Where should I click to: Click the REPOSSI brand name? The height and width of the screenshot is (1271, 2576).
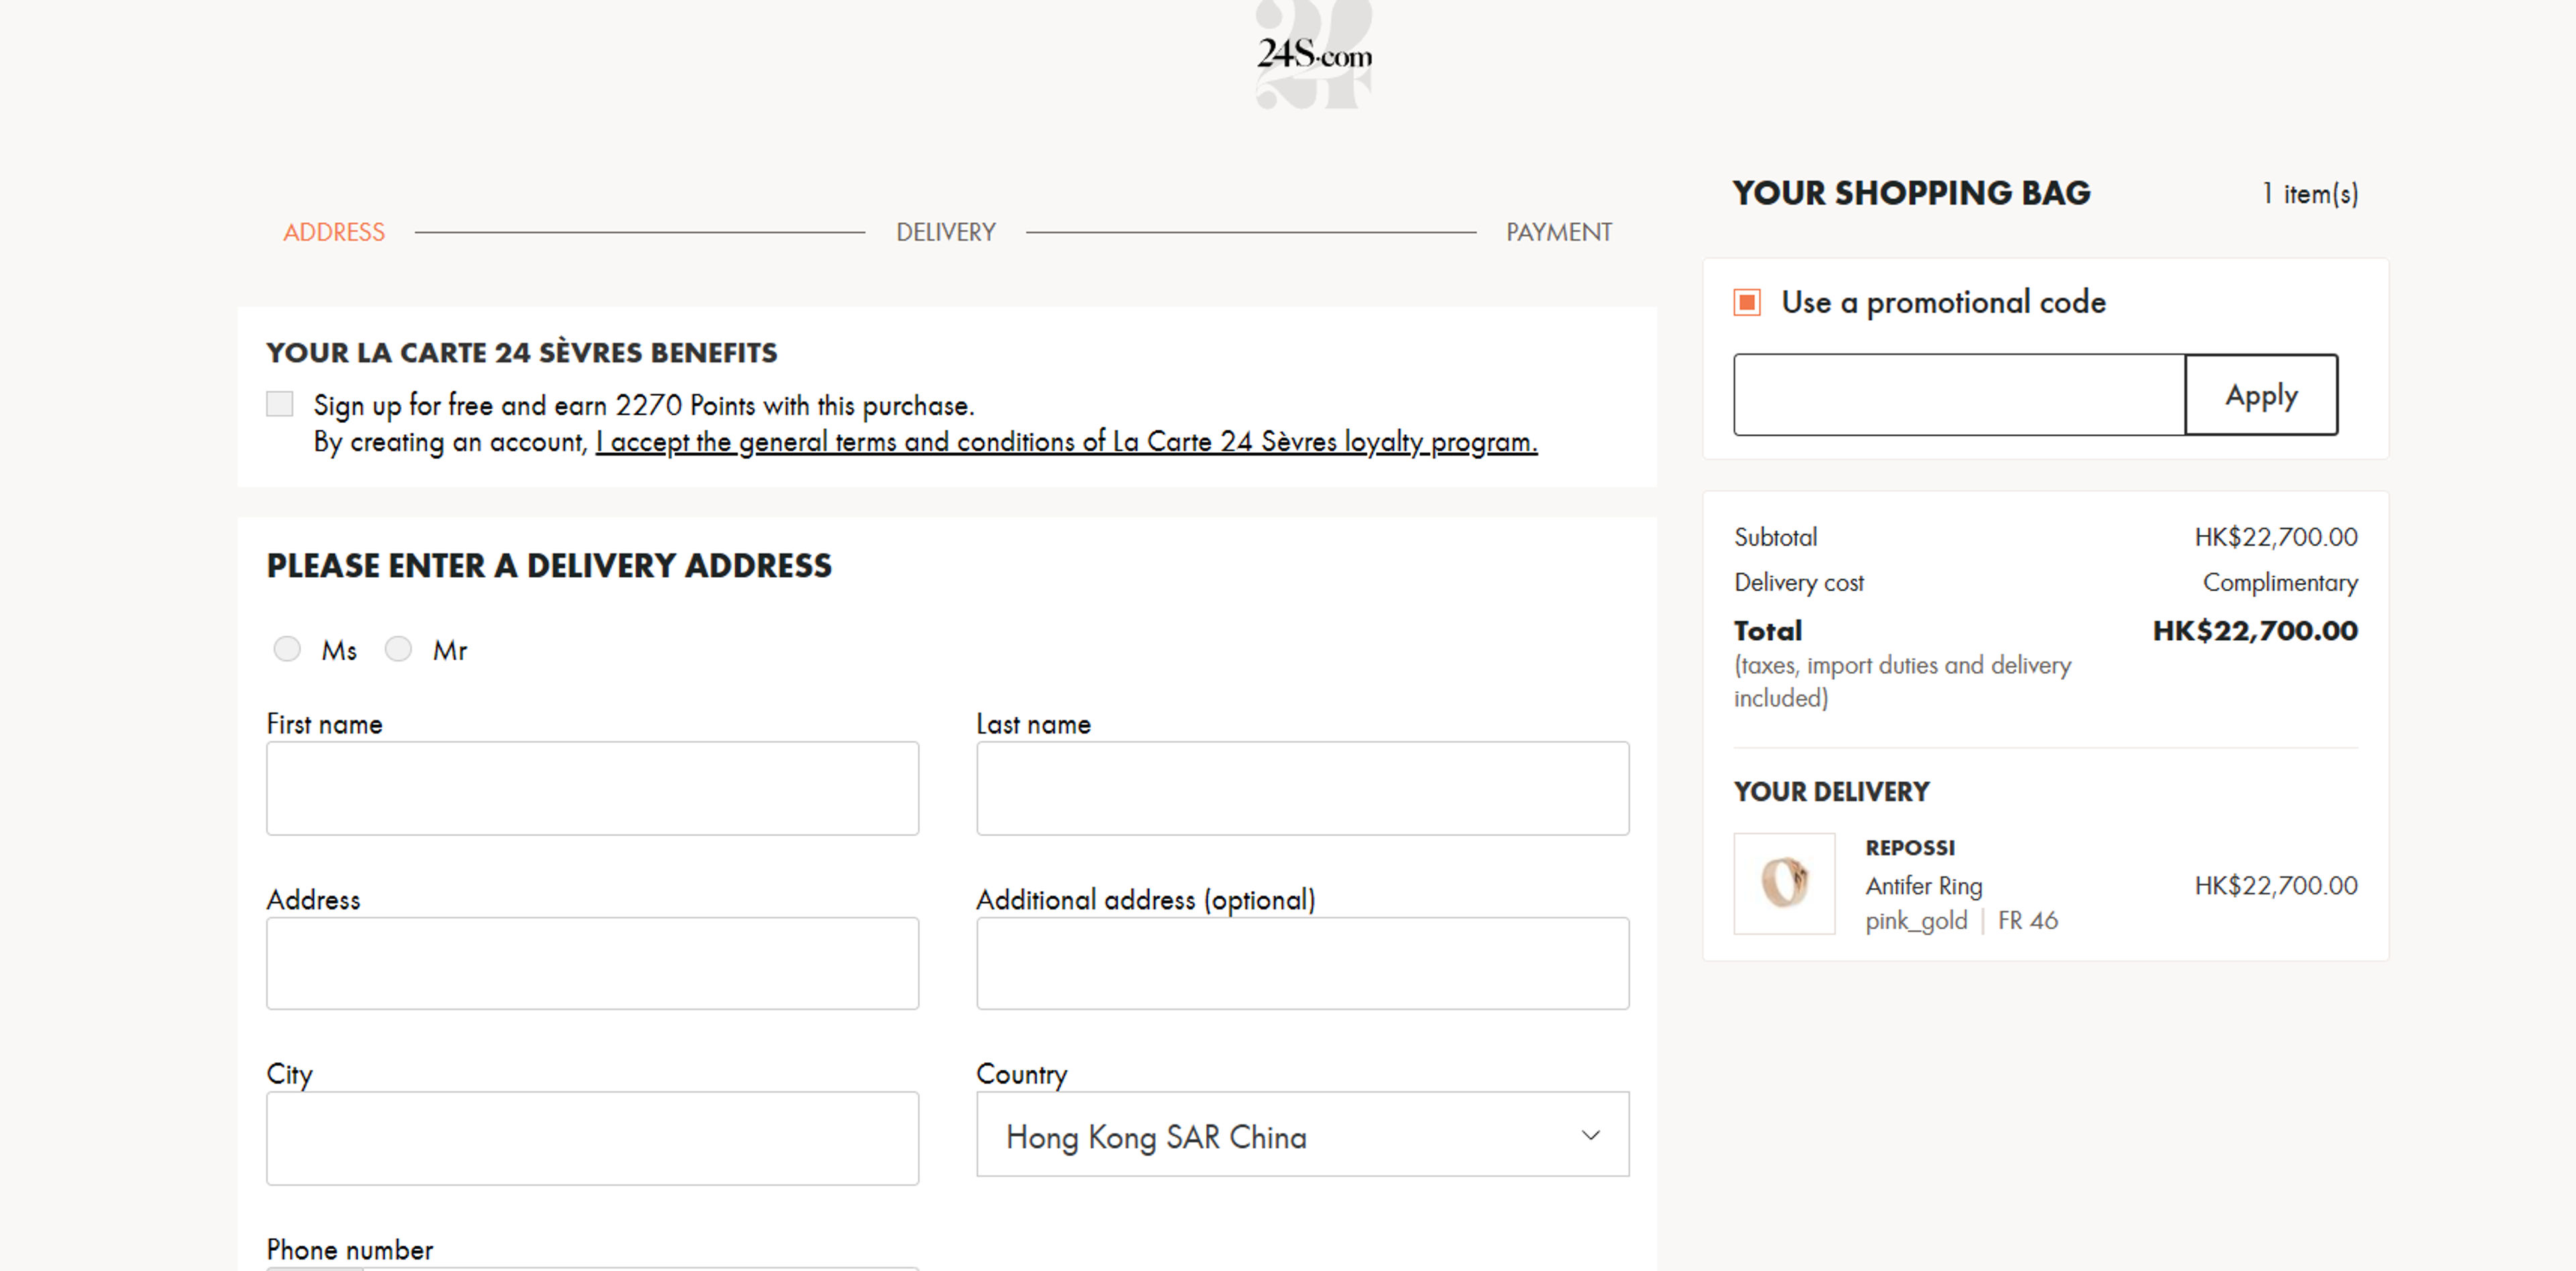click(x=1909, y=848)
